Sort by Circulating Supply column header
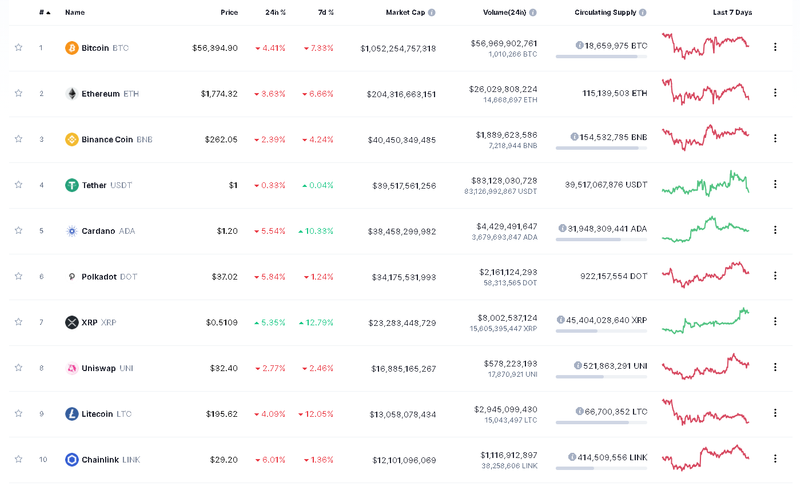 605,12
